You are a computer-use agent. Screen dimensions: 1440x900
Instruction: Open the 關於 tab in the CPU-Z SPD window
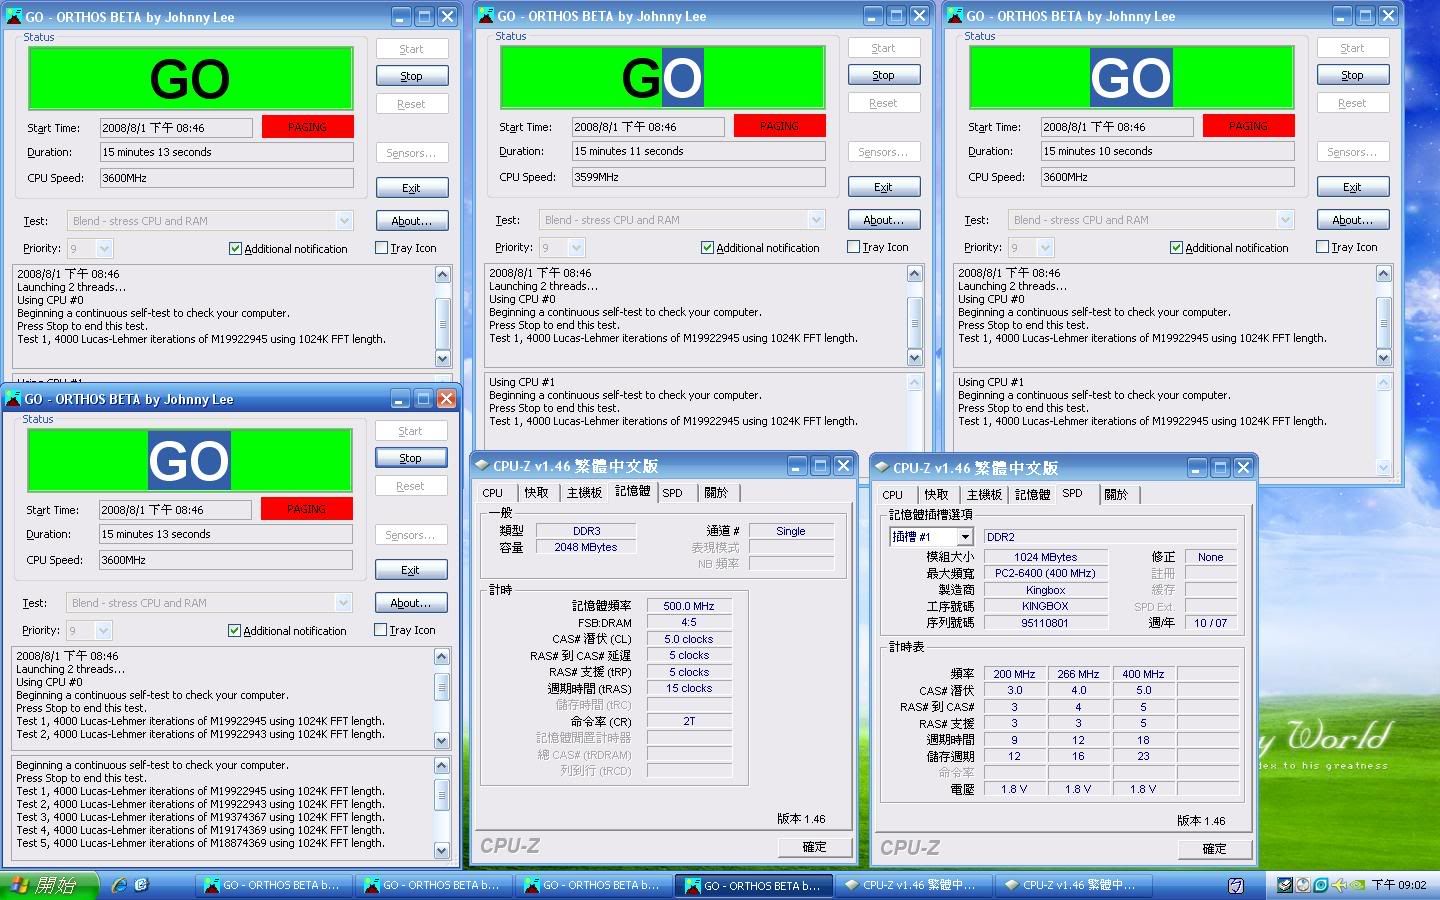click(x=1116, y=494)
